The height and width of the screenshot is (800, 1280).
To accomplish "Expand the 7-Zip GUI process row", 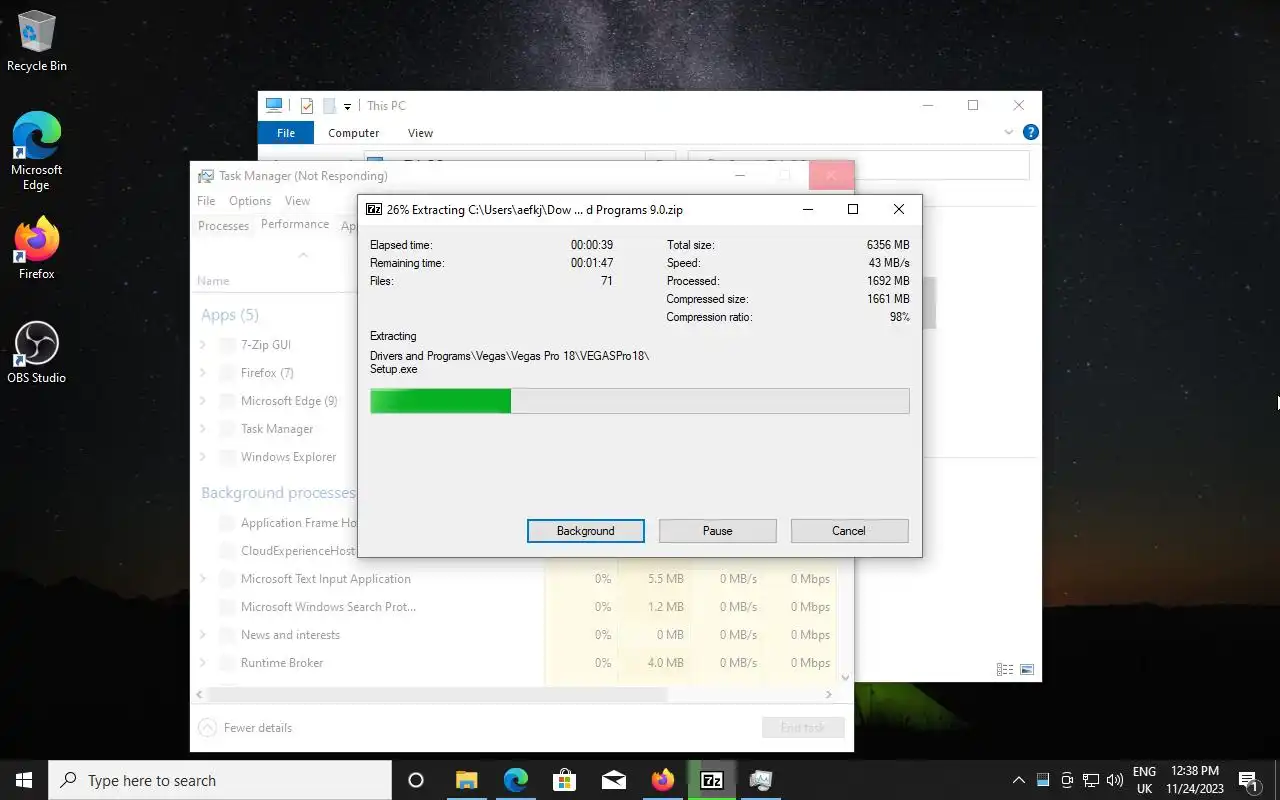I will click(203, 345).
